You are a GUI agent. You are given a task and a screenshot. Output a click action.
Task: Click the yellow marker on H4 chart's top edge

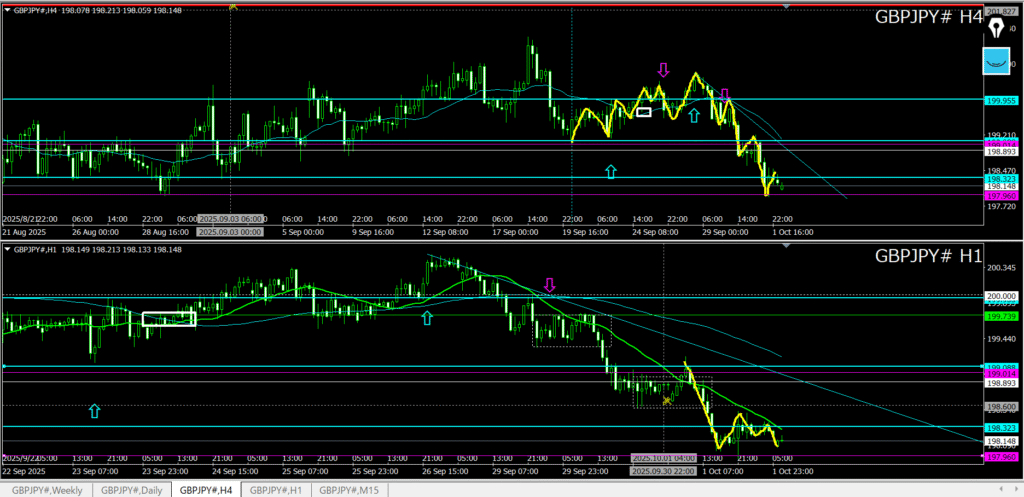pos(232,5)
